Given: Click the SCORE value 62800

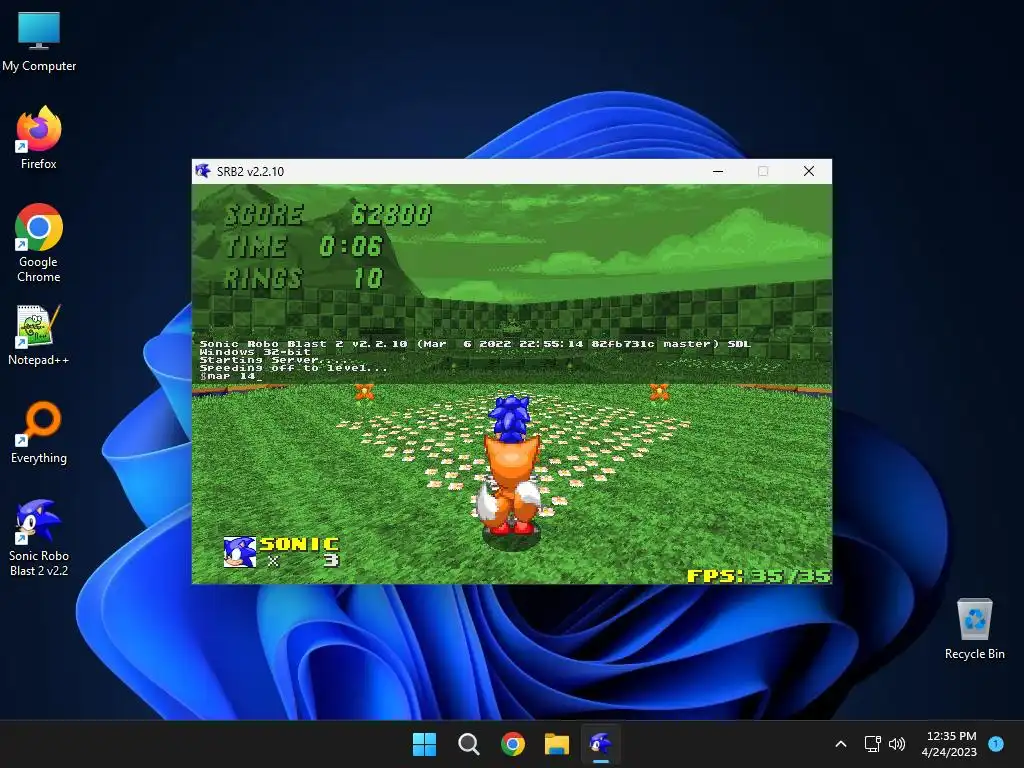Looking at the screenshot, I should click(391, 215).
